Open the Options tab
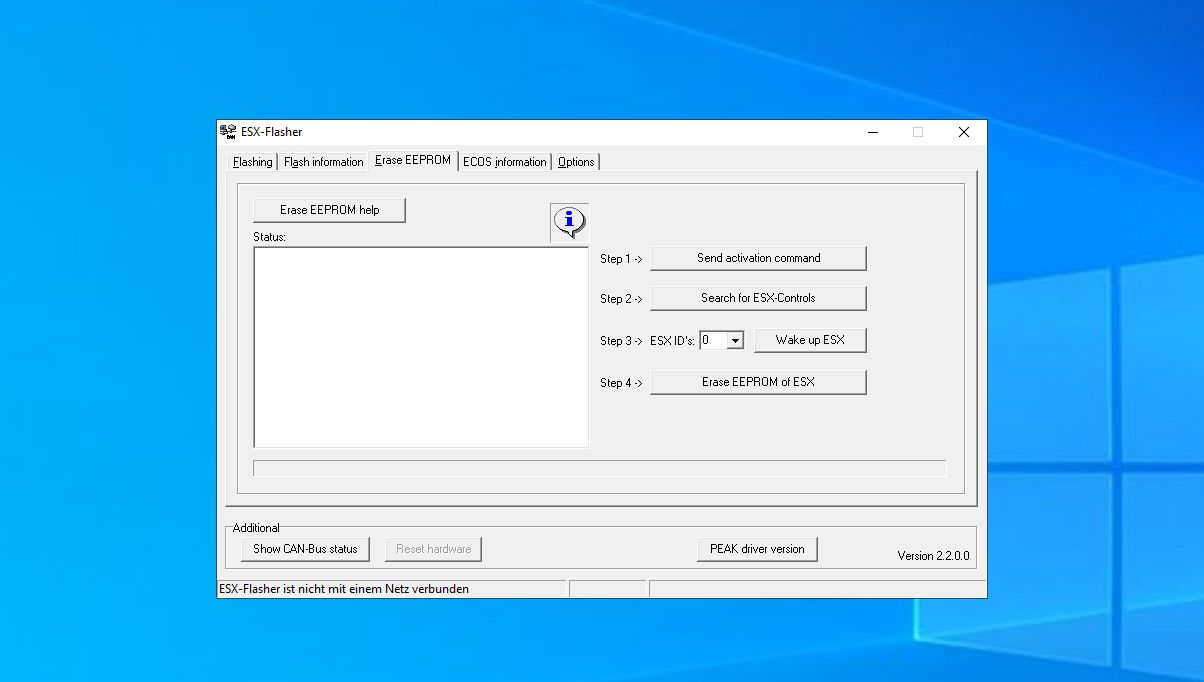 click(x=575, y=161)
